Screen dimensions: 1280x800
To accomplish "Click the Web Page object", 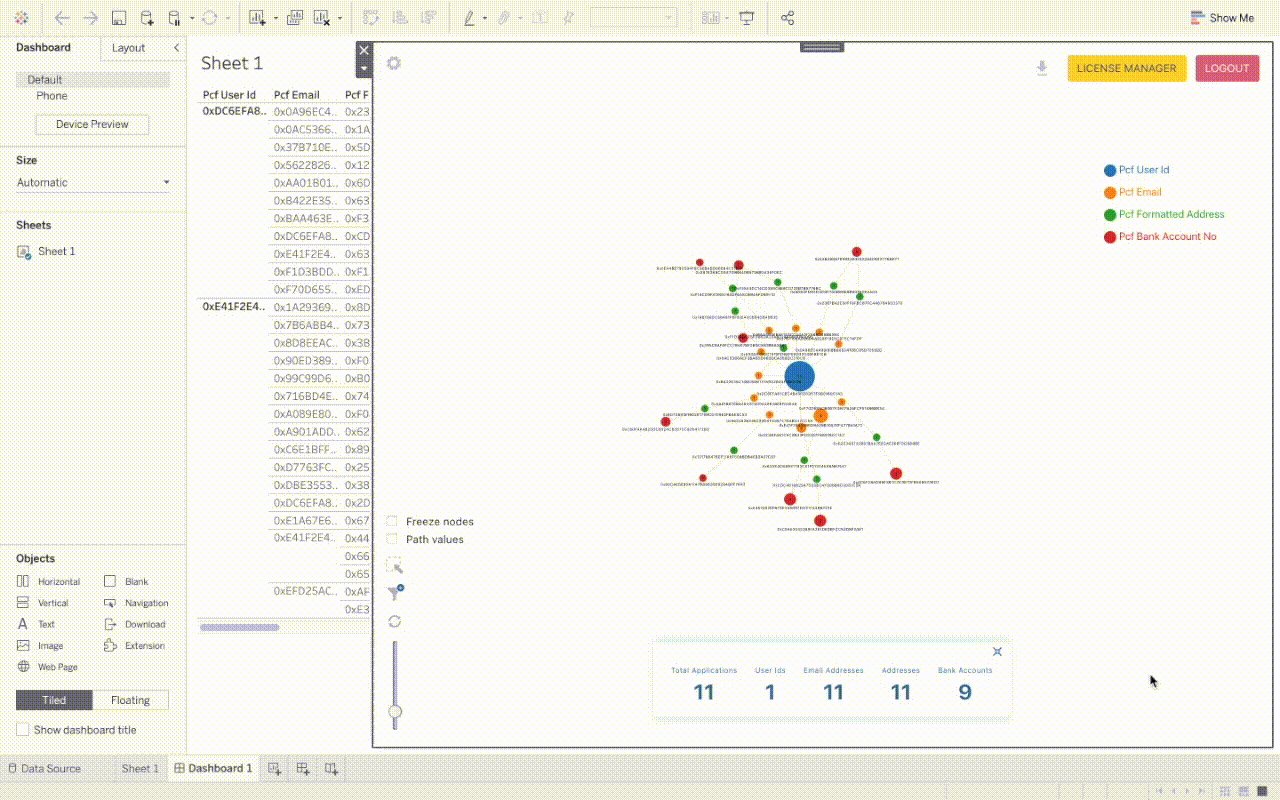I will click(x=47, y=667).
